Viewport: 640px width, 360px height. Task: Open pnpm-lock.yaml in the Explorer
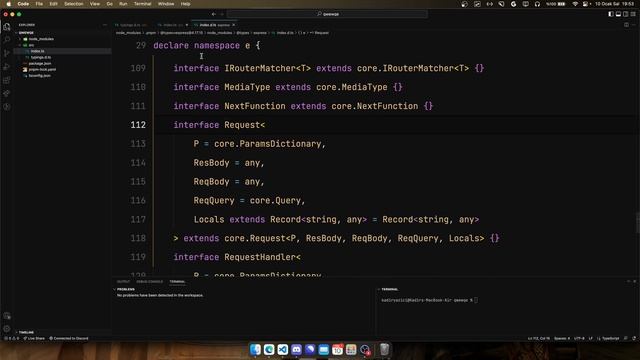coord(42,69)
